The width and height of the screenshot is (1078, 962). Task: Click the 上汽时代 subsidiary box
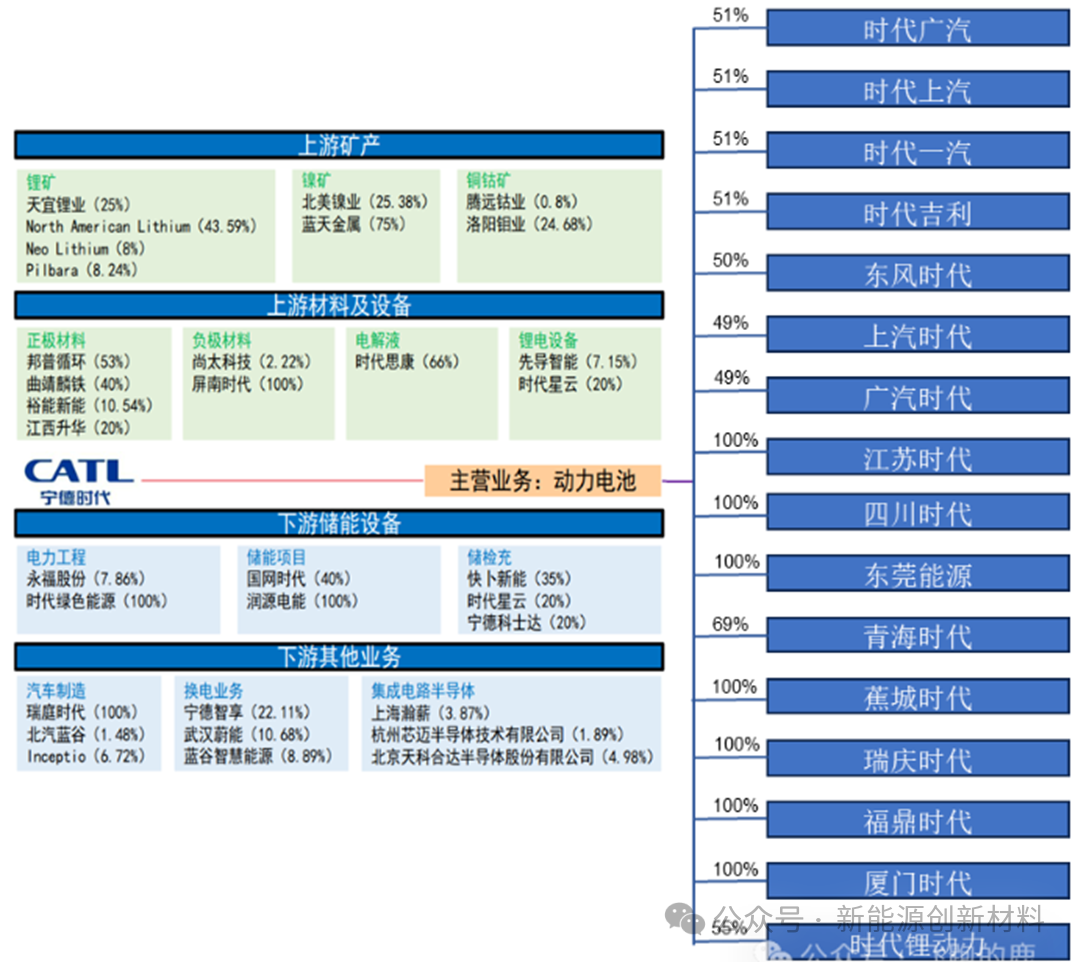tap(918, 335)
